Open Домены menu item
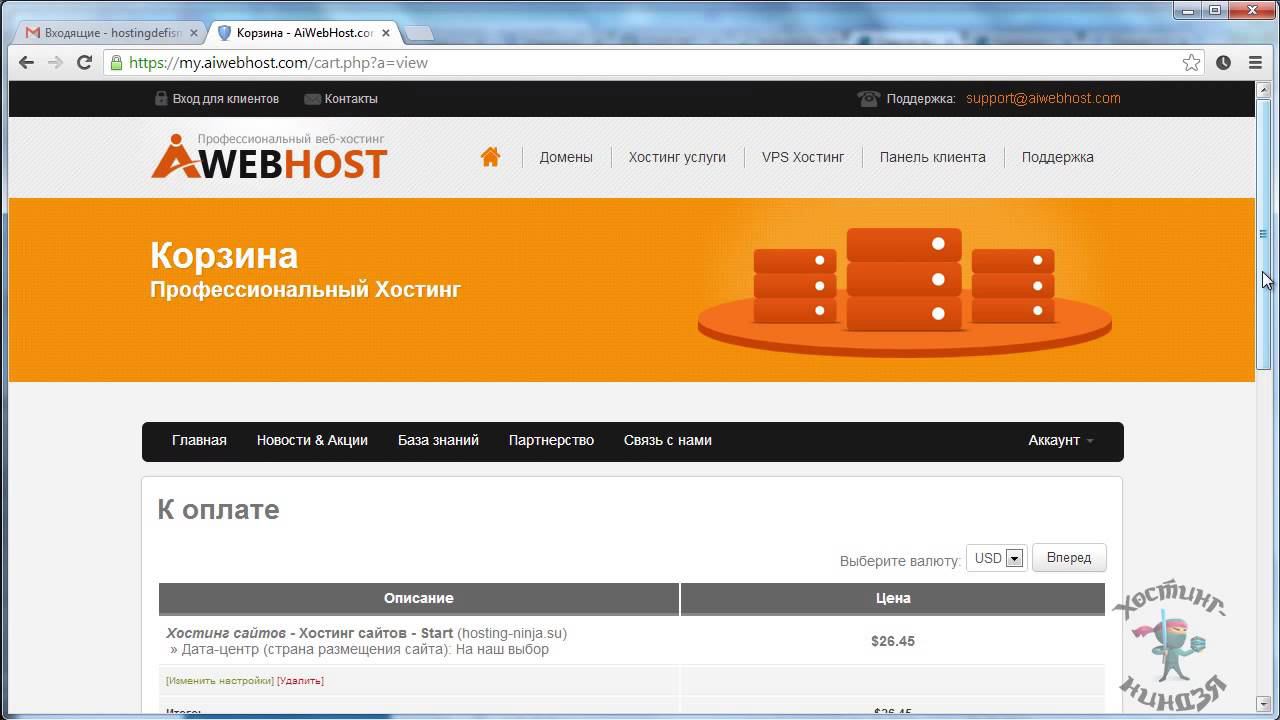 (x=566, y=157)
